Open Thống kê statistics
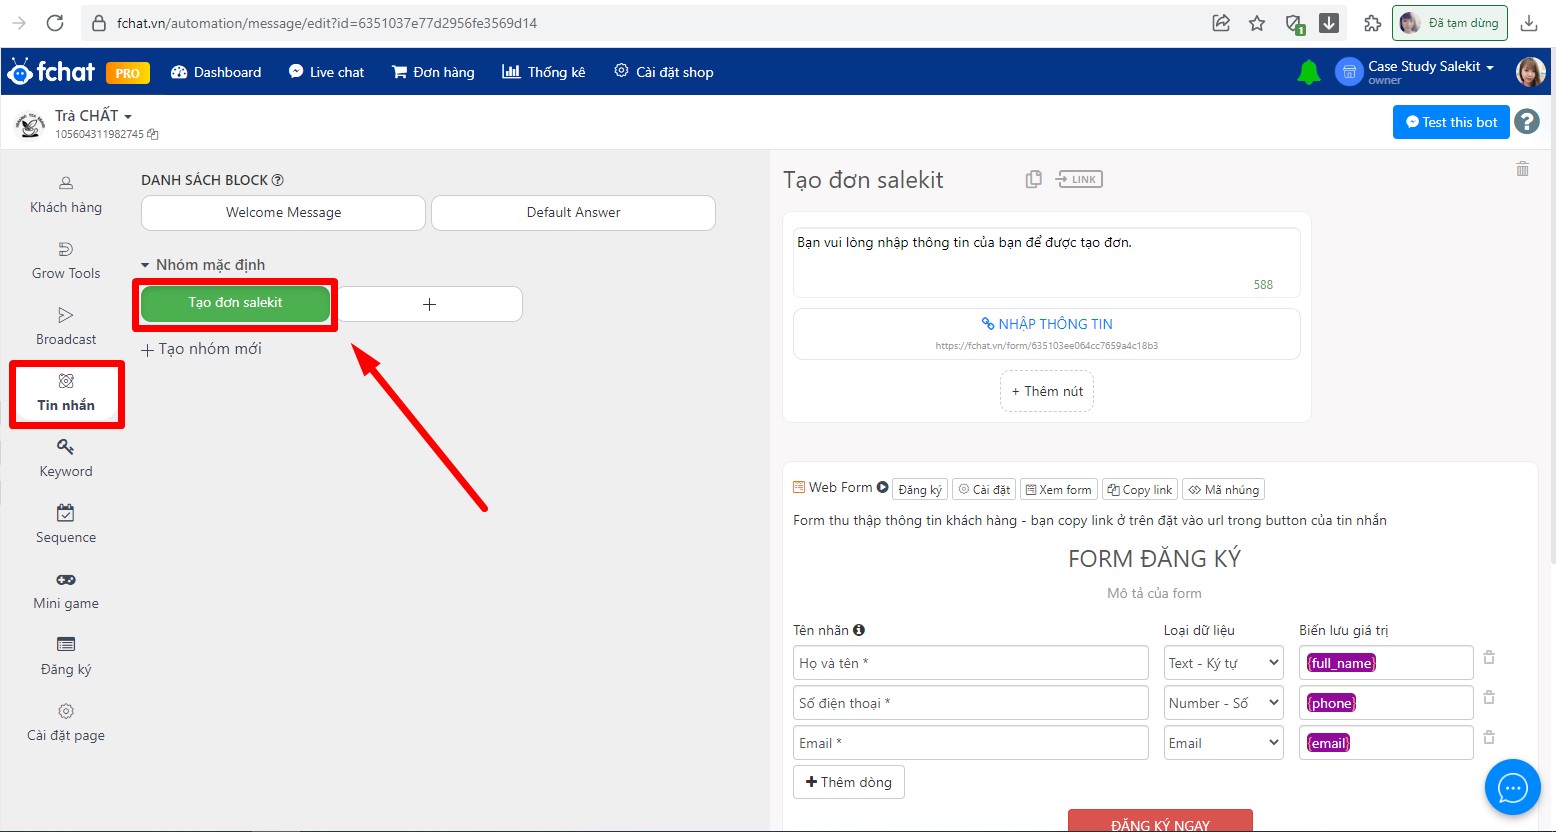The height and width of the screenshot is (832, 1556). point(543,72)
